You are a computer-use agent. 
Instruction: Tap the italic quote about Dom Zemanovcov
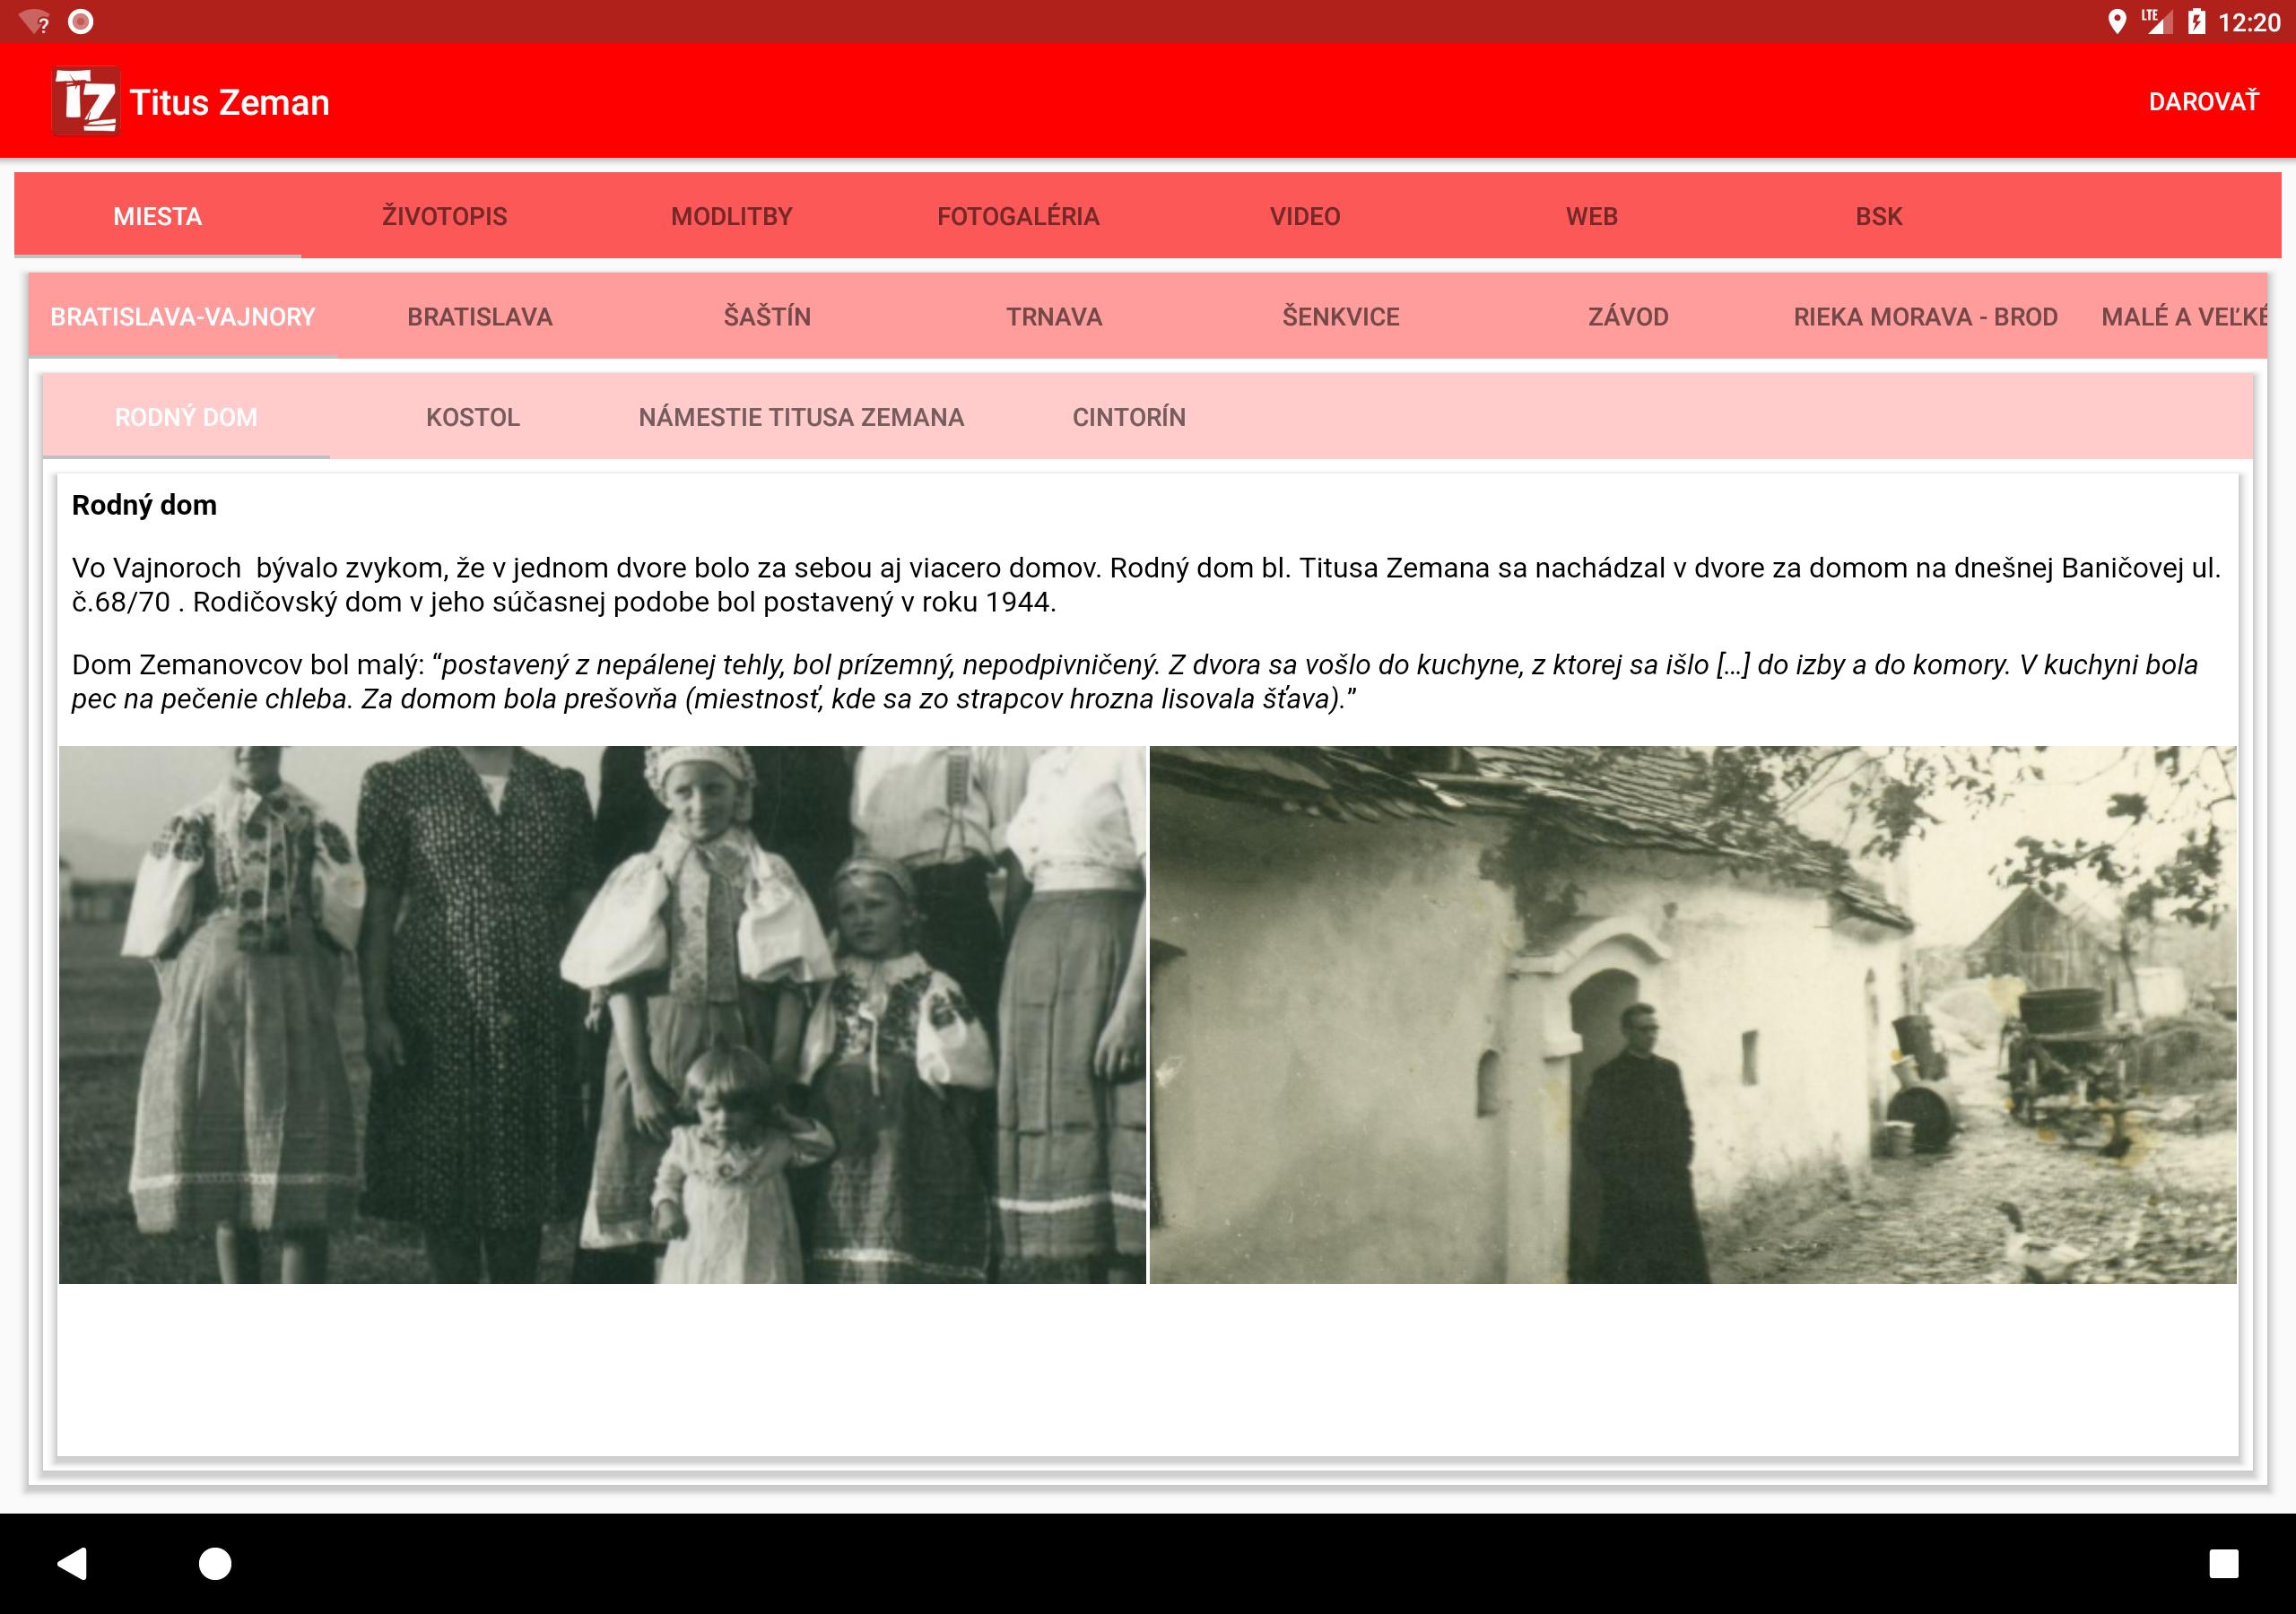[x=1134, y=682]
